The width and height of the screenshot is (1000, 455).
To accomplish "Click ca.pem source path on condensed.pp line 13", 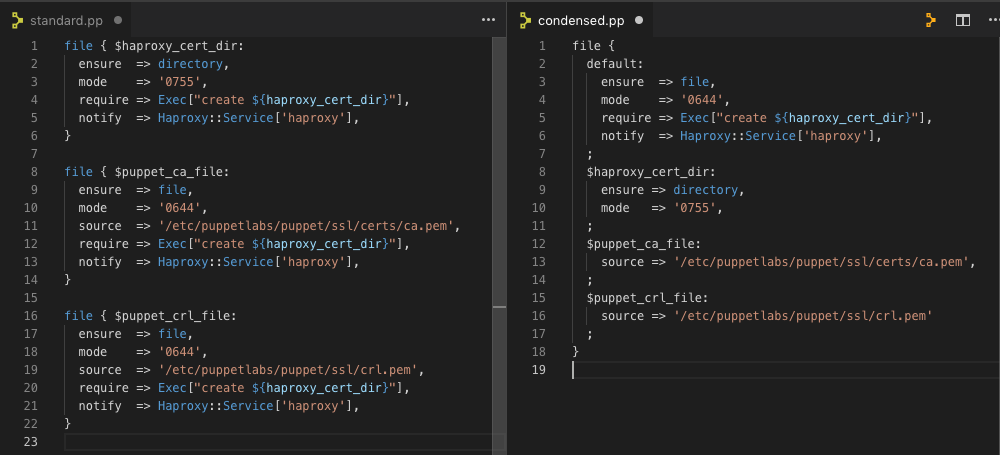I will (821, 262).
